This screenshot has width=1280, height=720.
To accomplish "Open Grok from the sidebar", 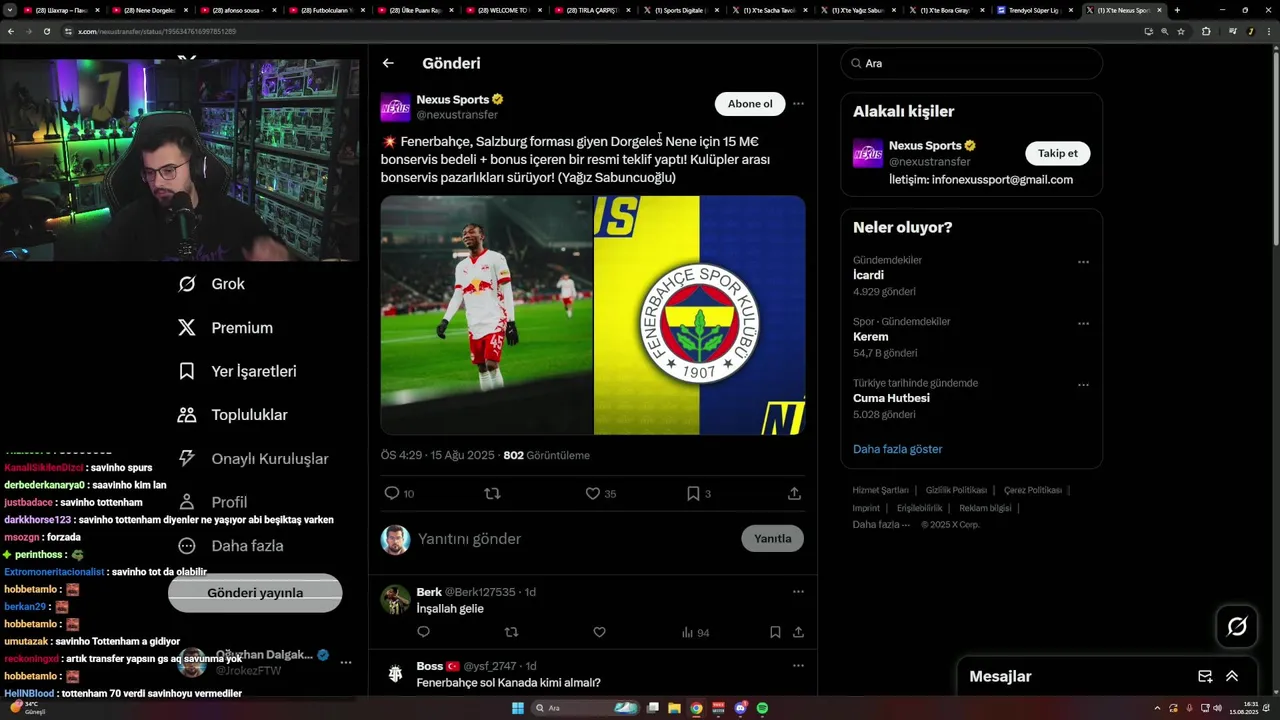I will tap(211, 284).
